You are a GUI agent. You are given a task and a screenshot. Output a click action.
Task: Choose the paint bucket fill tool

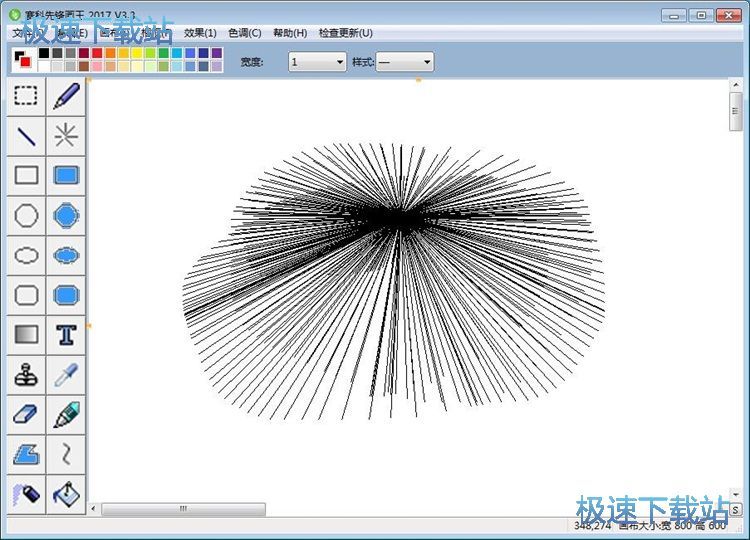[67, 494]
